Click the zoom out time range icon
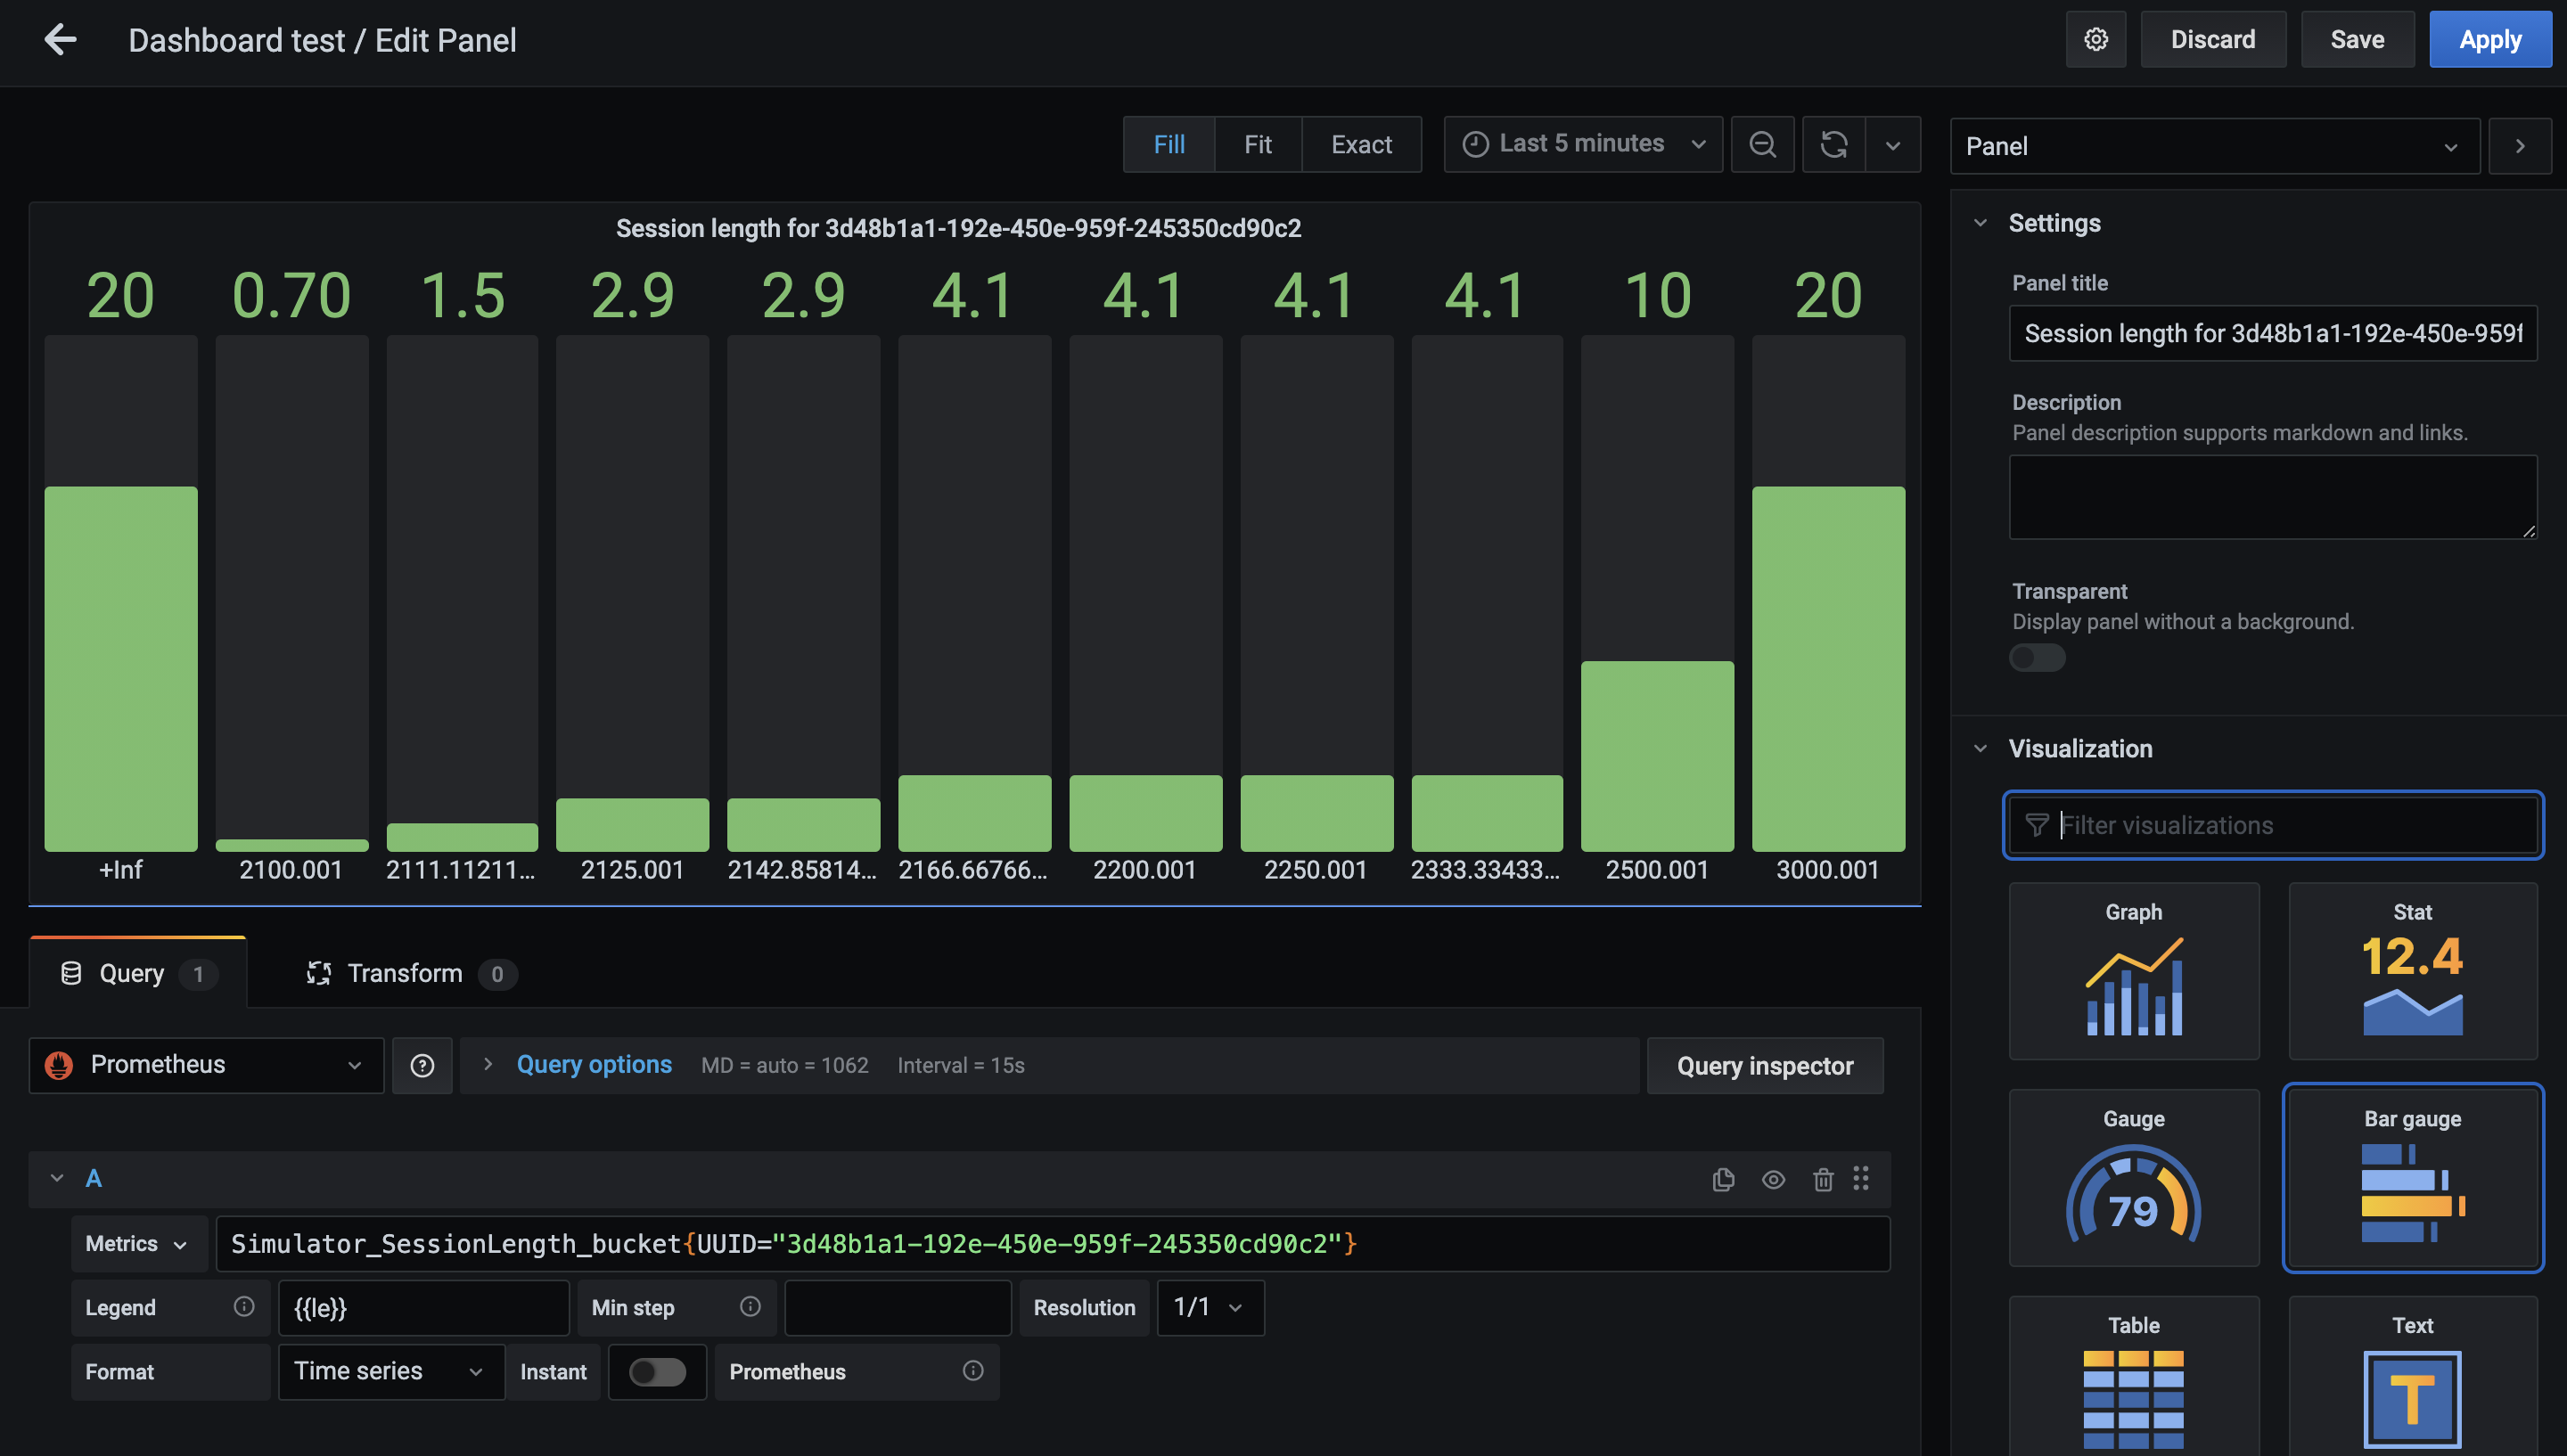Screen dimensions: 2567x1456 [1762, 145]
